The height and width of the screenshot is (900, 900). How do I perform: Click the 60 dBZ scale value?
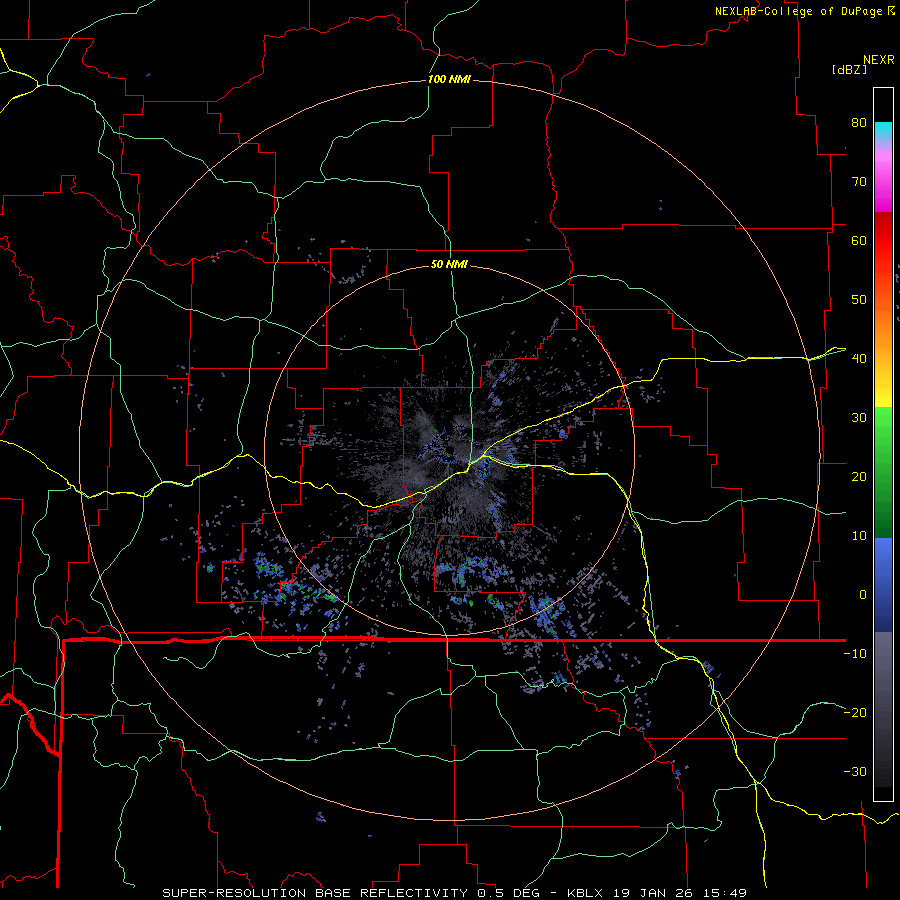859,241
